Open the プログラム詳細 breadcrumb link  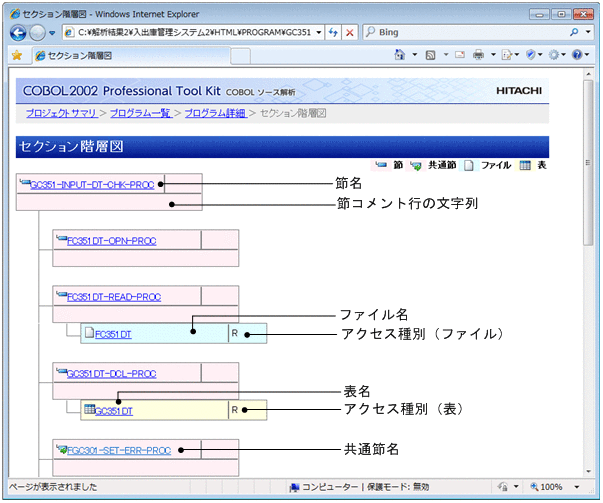[x=215, y=113]
